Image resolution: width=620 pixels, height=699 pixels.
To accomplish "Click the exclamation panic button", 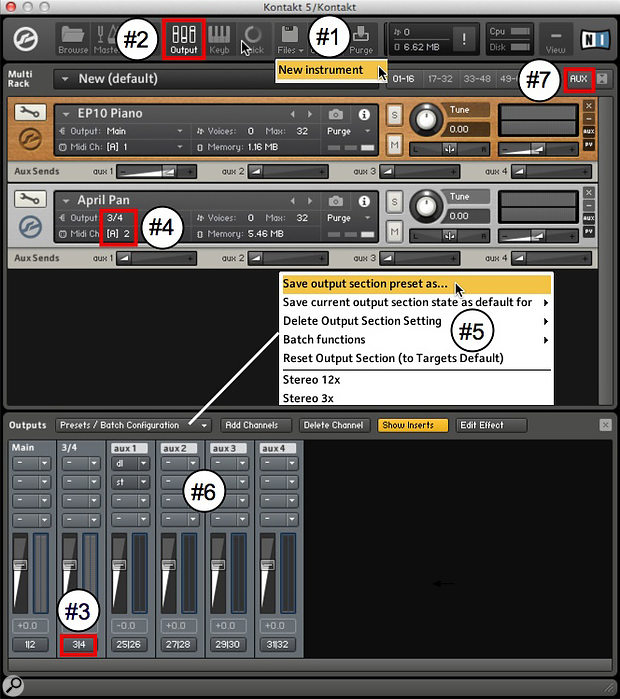I will click(464, 39).
